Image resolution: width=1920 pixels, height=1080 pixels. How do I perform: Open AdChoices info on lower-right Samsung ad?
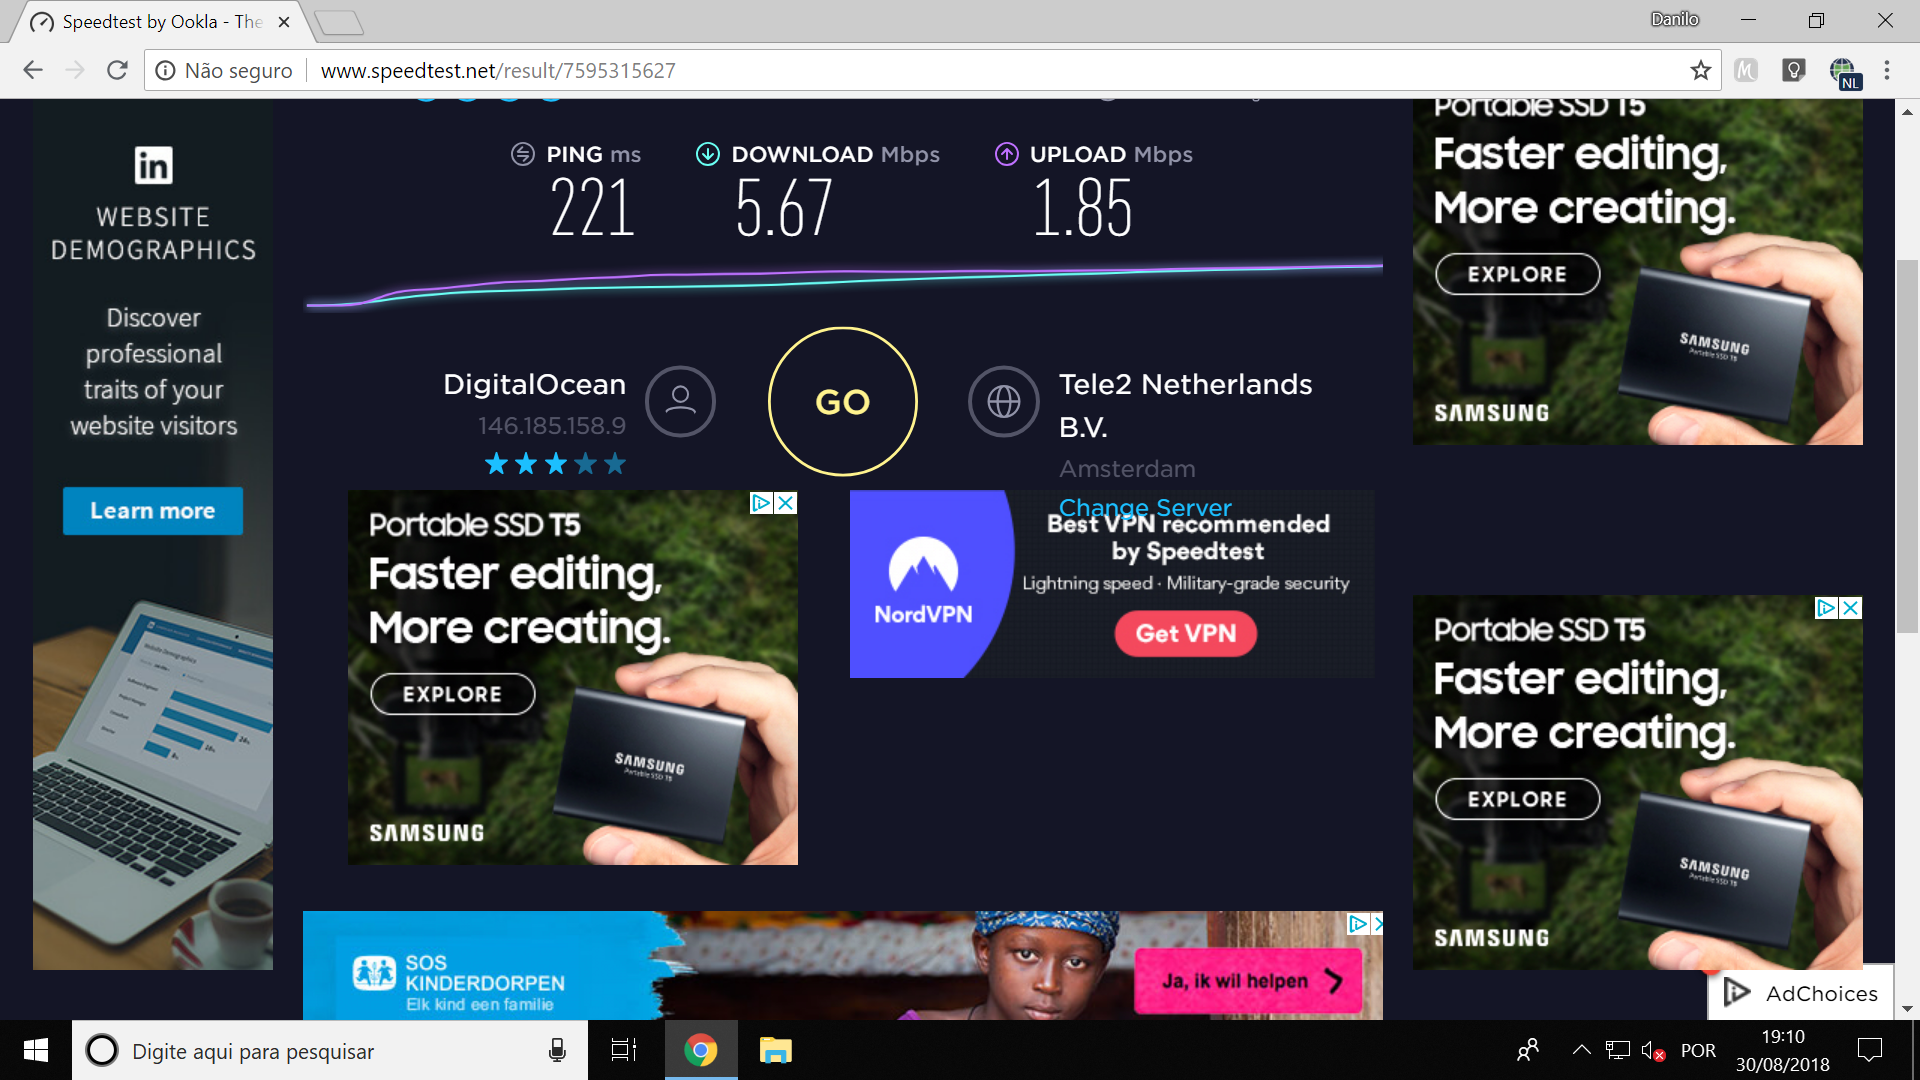pos(1827,608)
